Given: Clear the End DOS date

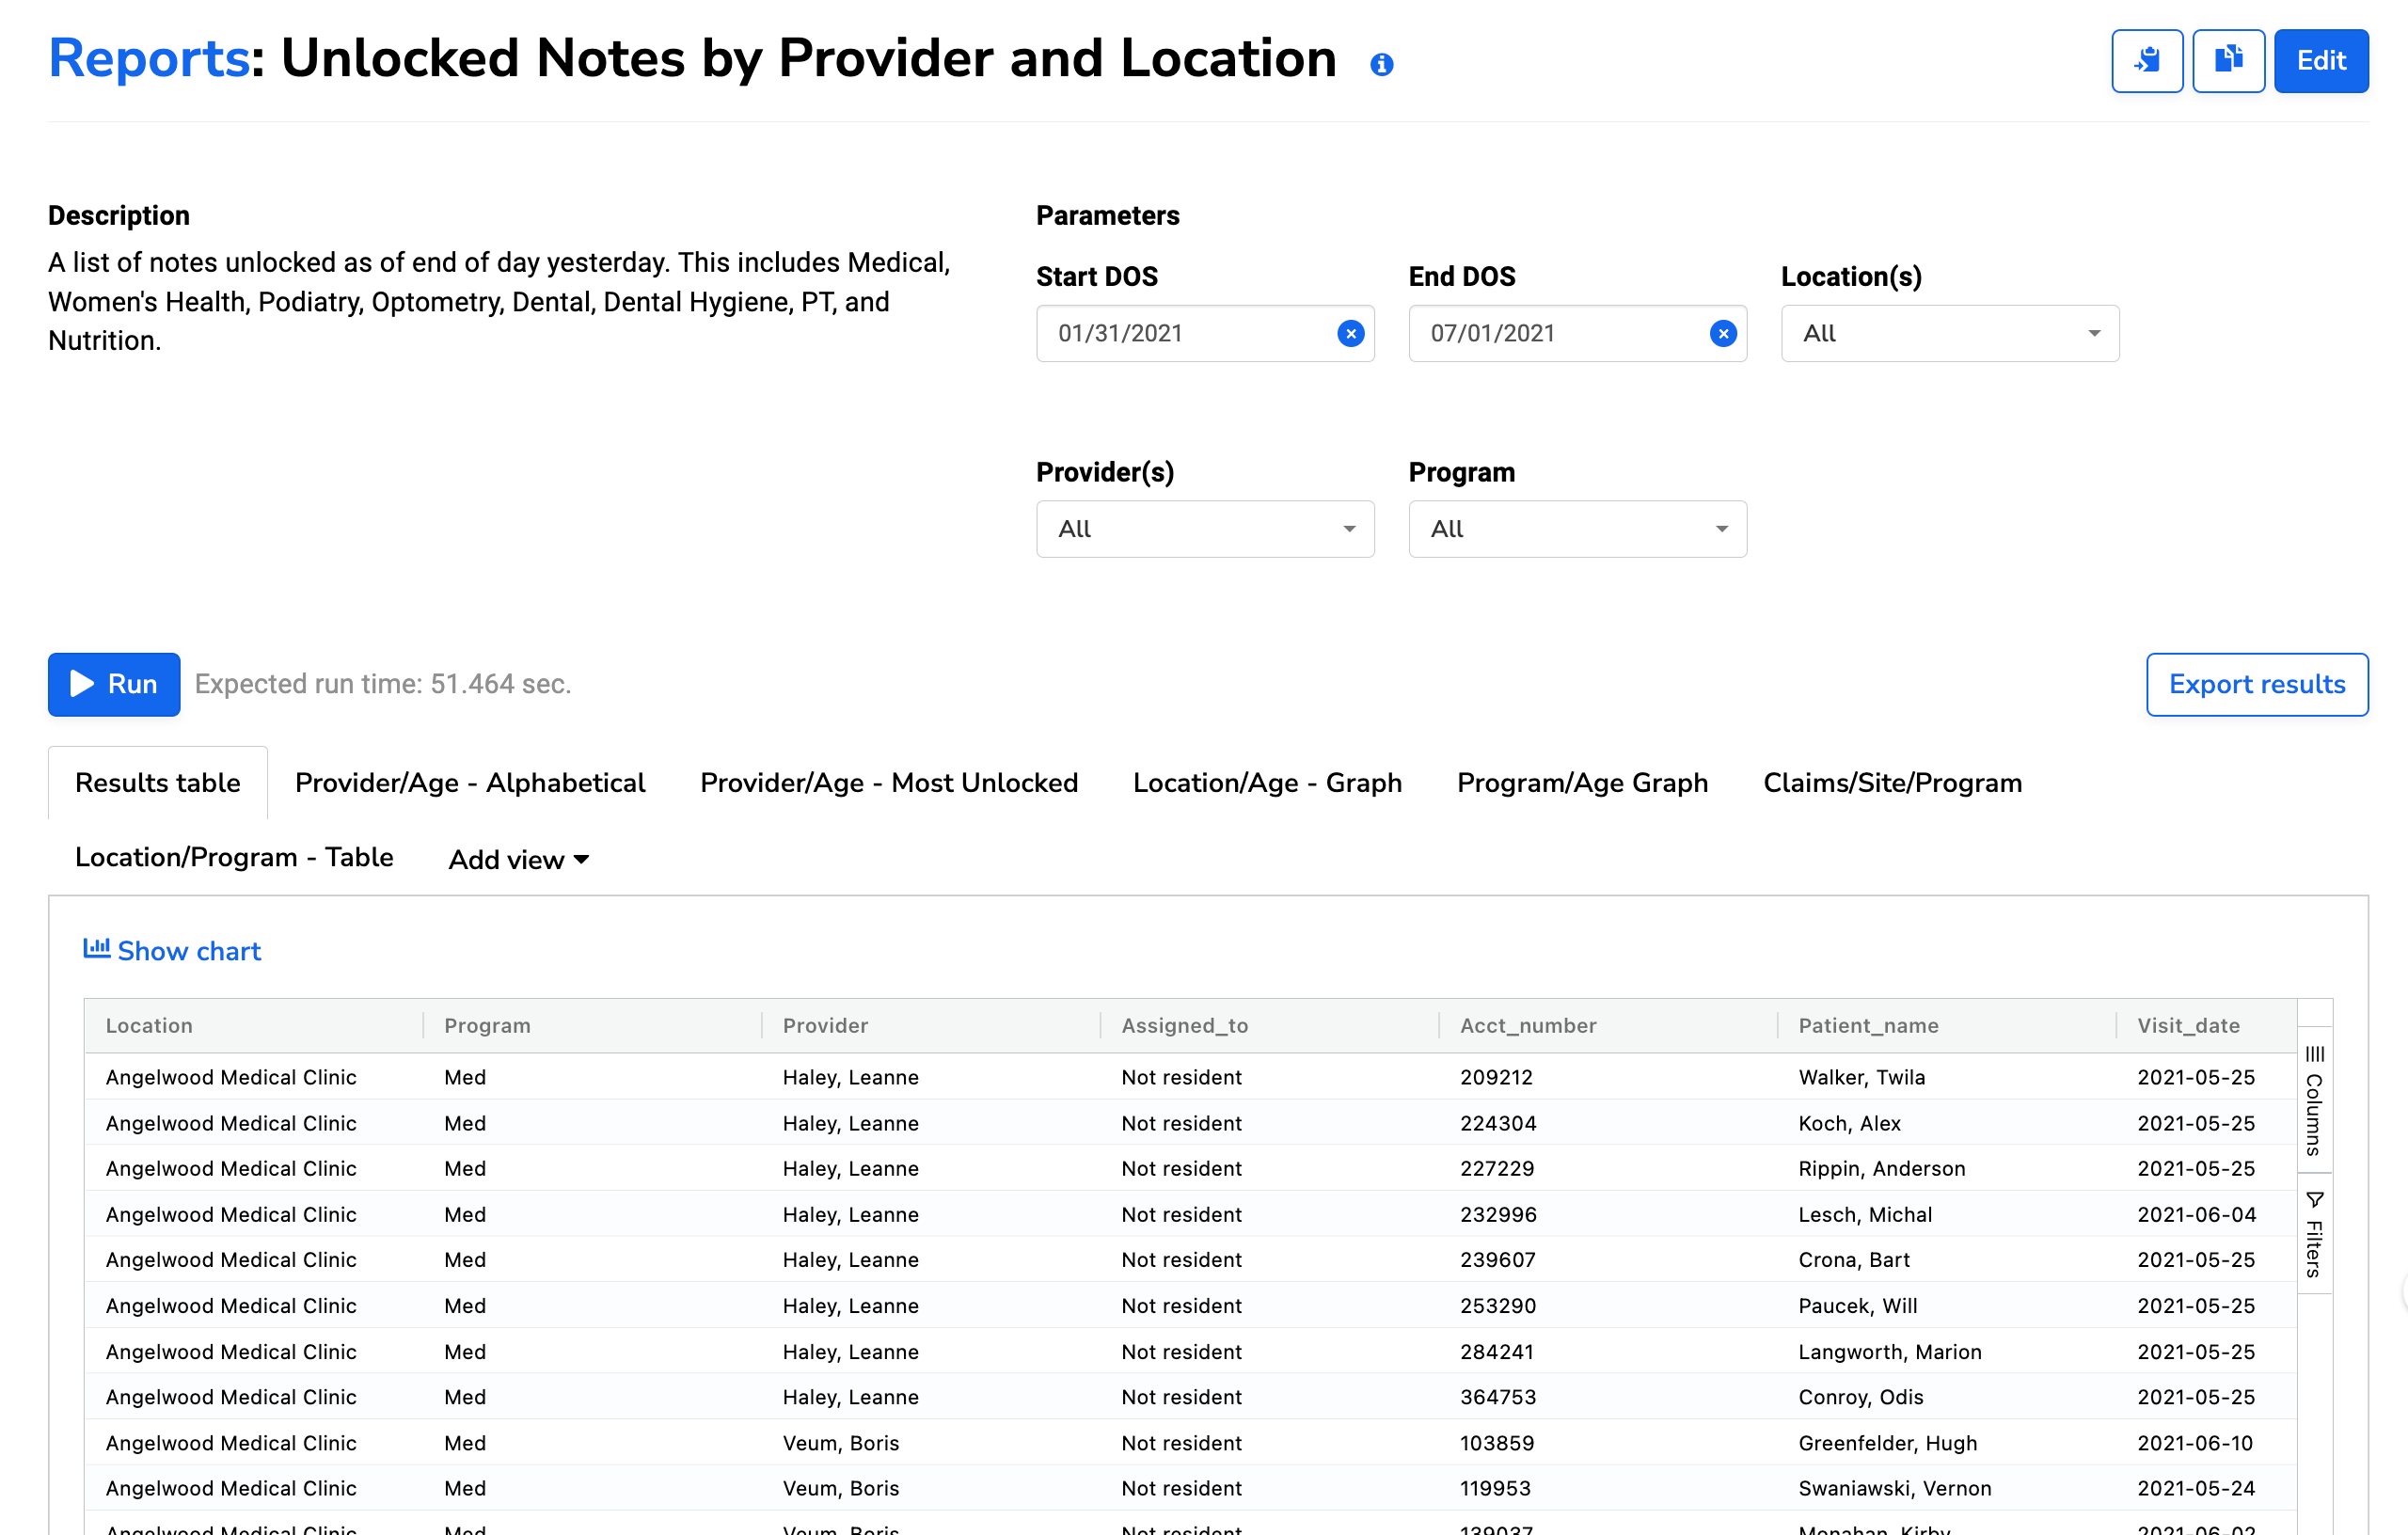Looking at the screenshot, I should coord(1723,333).
